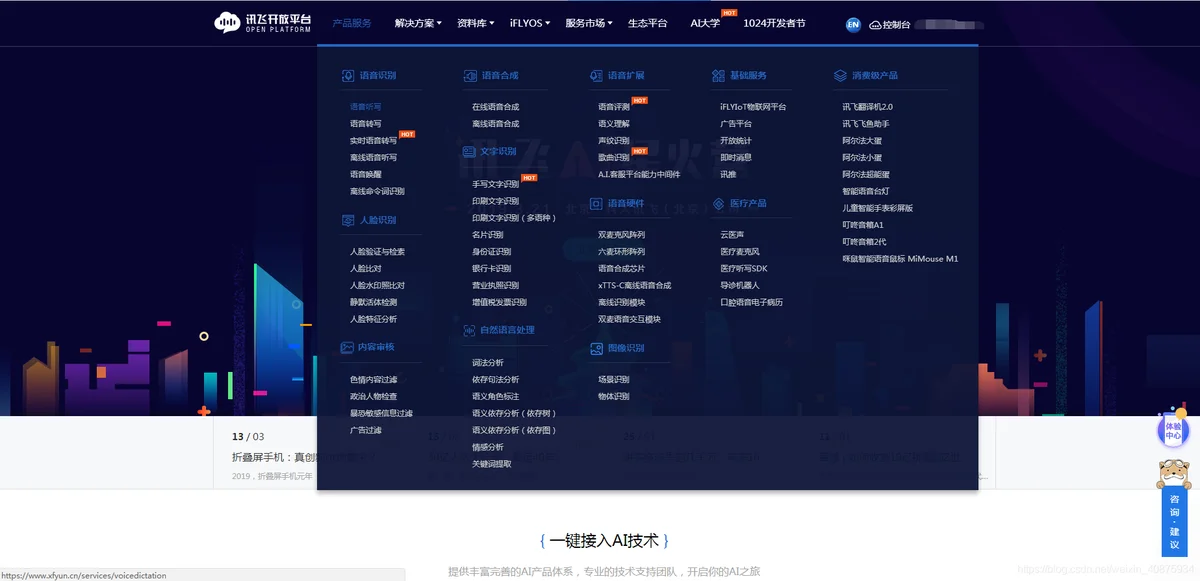
Task: Open iFLYIoT物联网平台 link
Action: coord(753,107)
